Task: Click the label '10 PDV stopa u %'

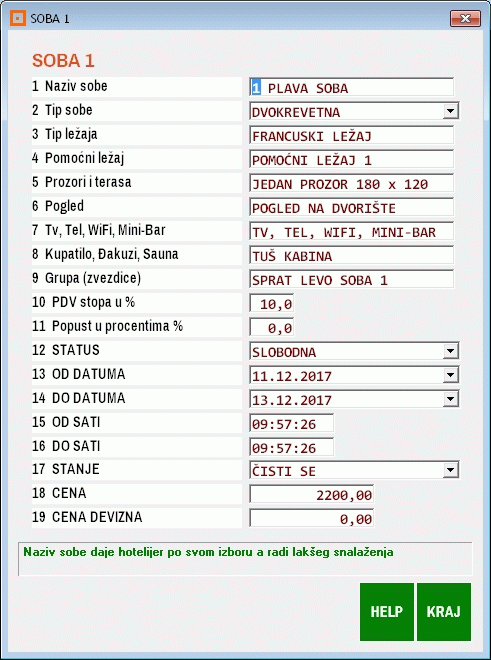Action: point(84,302)
